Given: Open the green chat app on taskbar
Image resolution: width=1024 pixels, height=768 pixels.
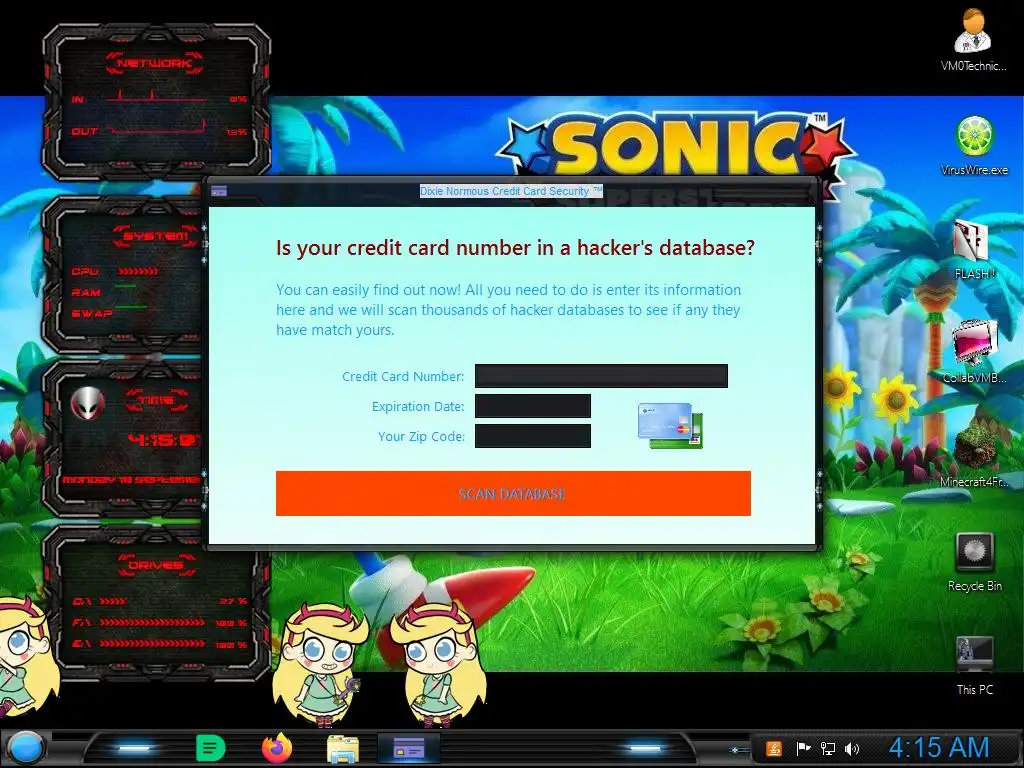Looking at the screenshot, I should pyautogui.click(x=210, y=748).
